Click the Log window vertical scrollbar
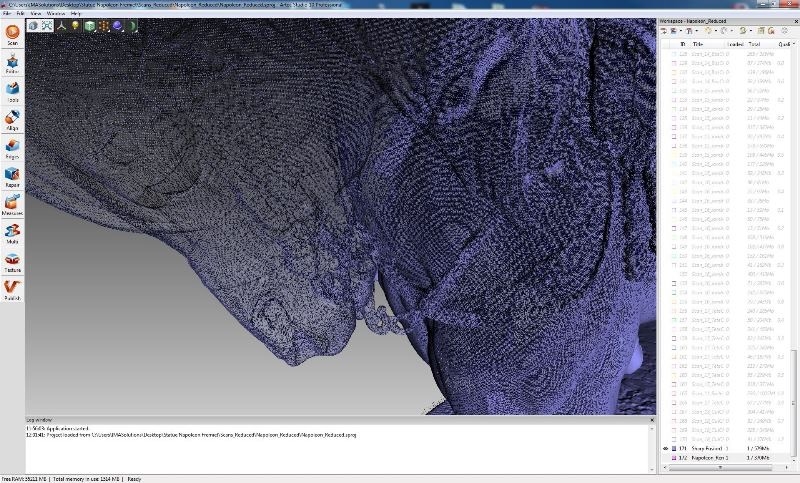The height and width of the screenshot is (483, 800). 652,449
